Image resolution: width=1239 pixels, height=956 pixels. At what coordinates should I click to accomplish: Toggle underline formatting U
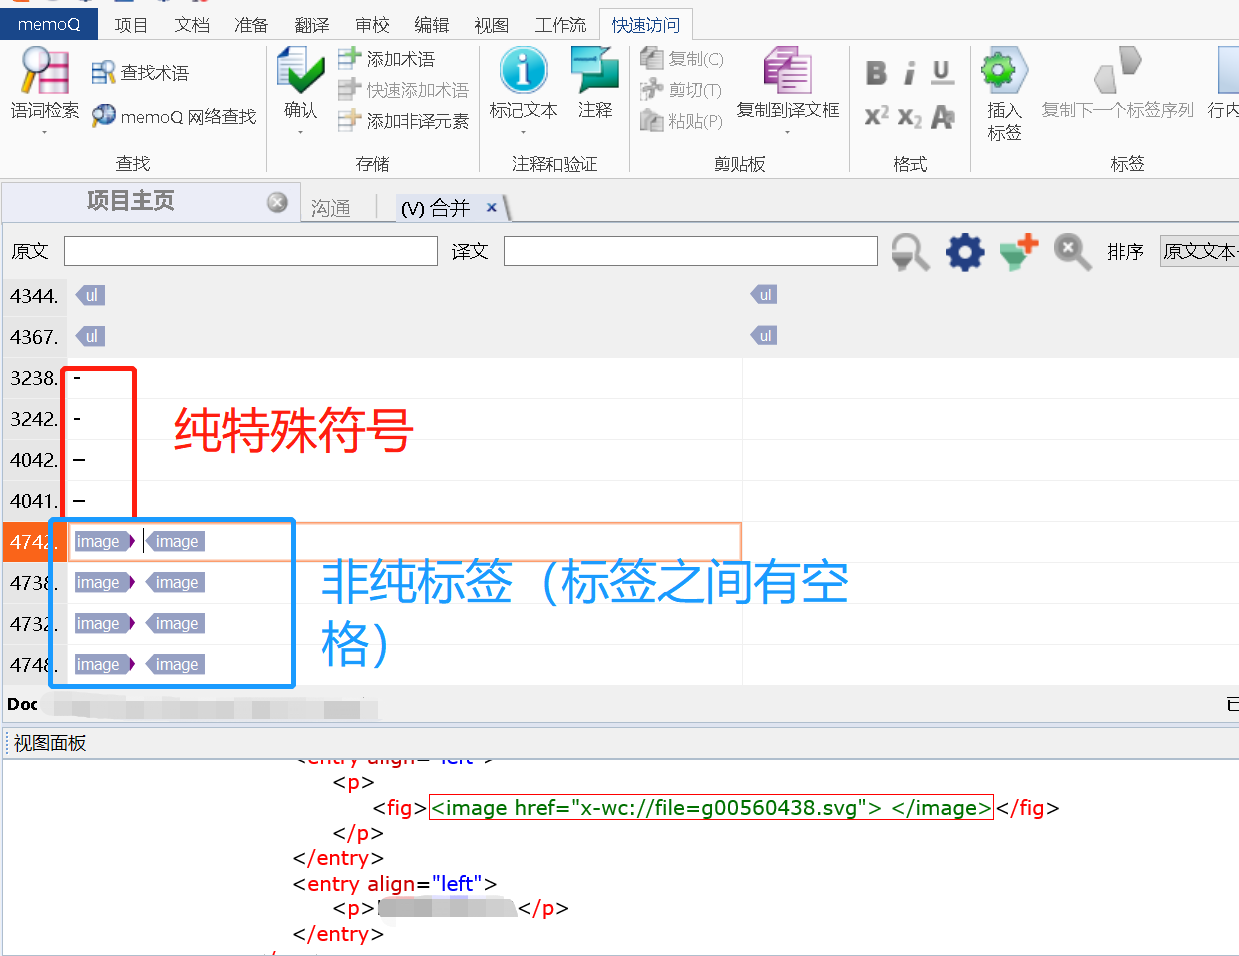click(942, 73)
